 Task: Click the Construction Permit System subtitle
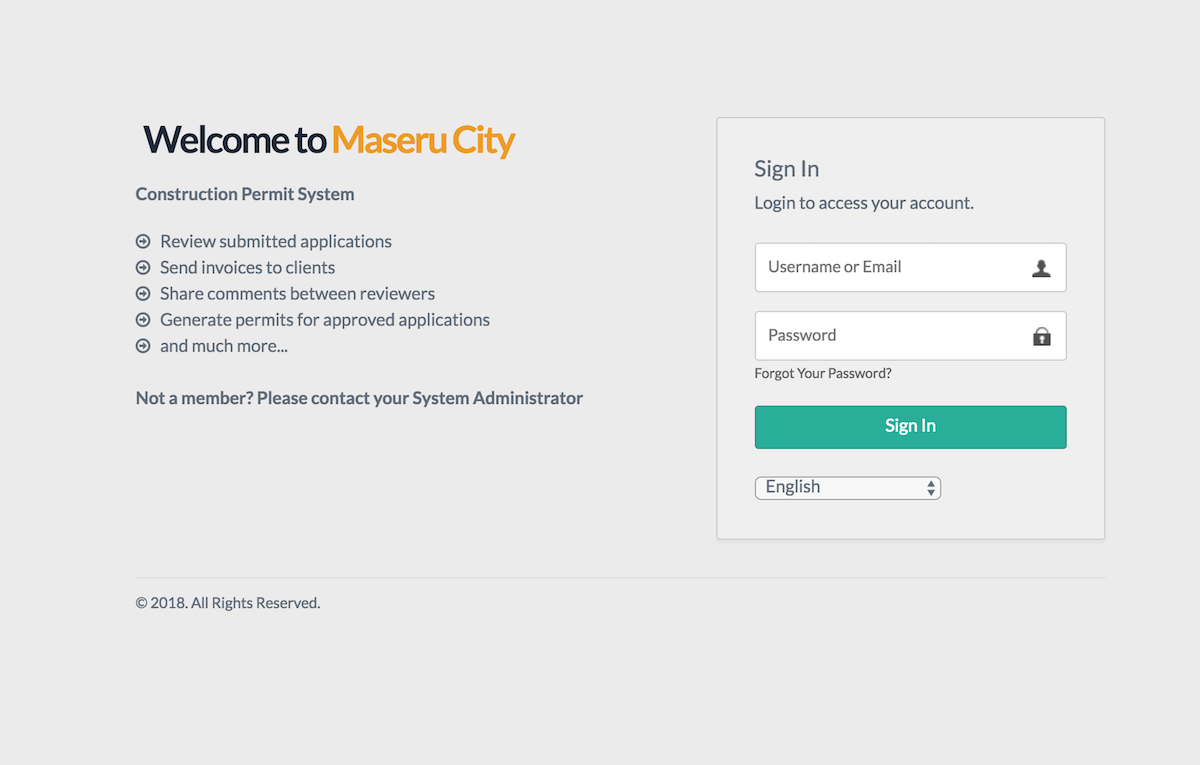(245, 194)
